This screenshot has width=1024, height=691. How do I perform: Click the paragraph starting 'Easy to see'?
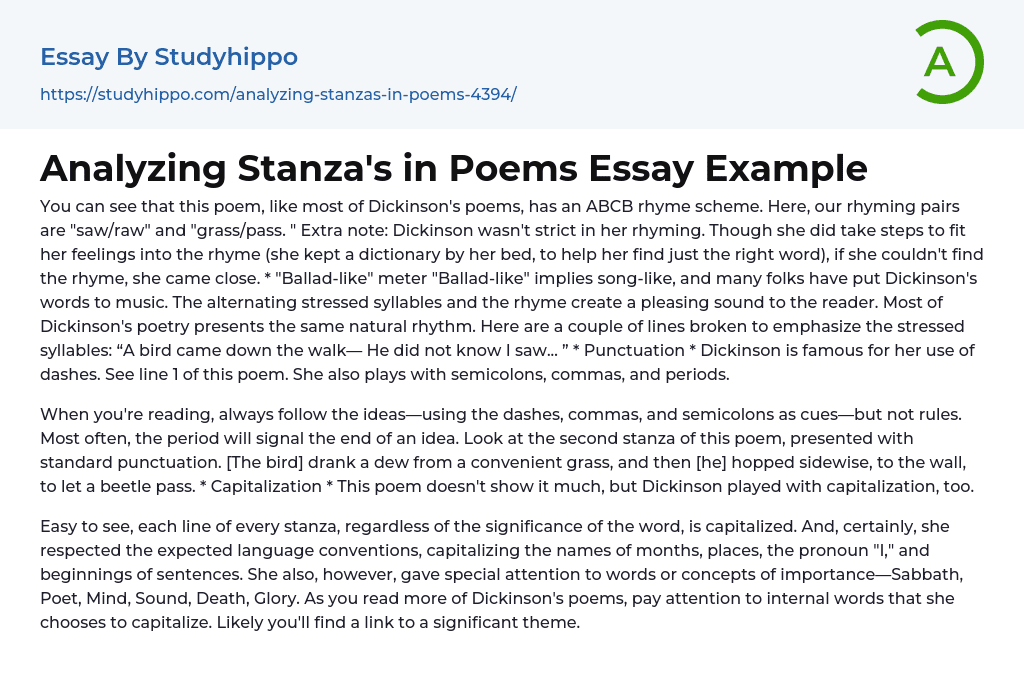pyautogui.click(x=511, y=573)
